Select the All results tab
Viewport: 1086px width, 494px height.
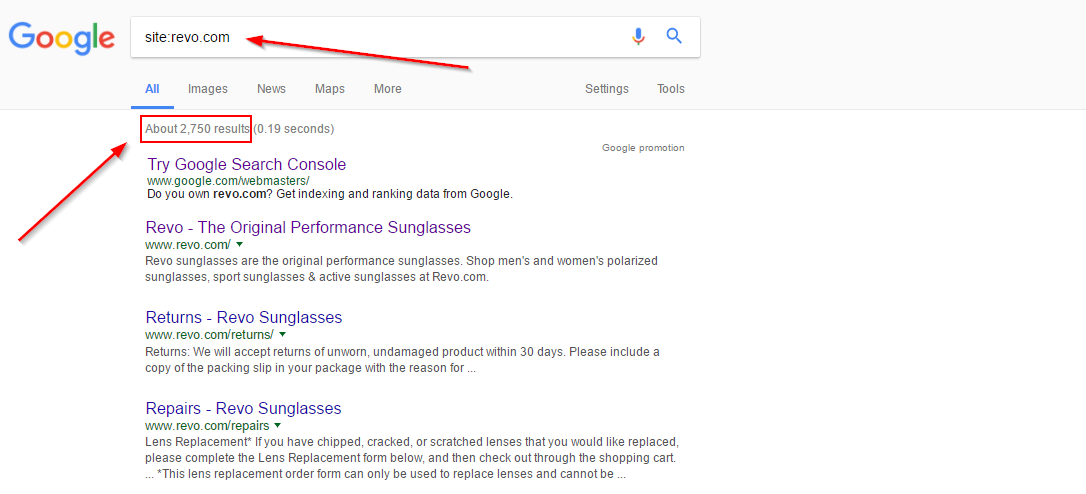(152, 89)
